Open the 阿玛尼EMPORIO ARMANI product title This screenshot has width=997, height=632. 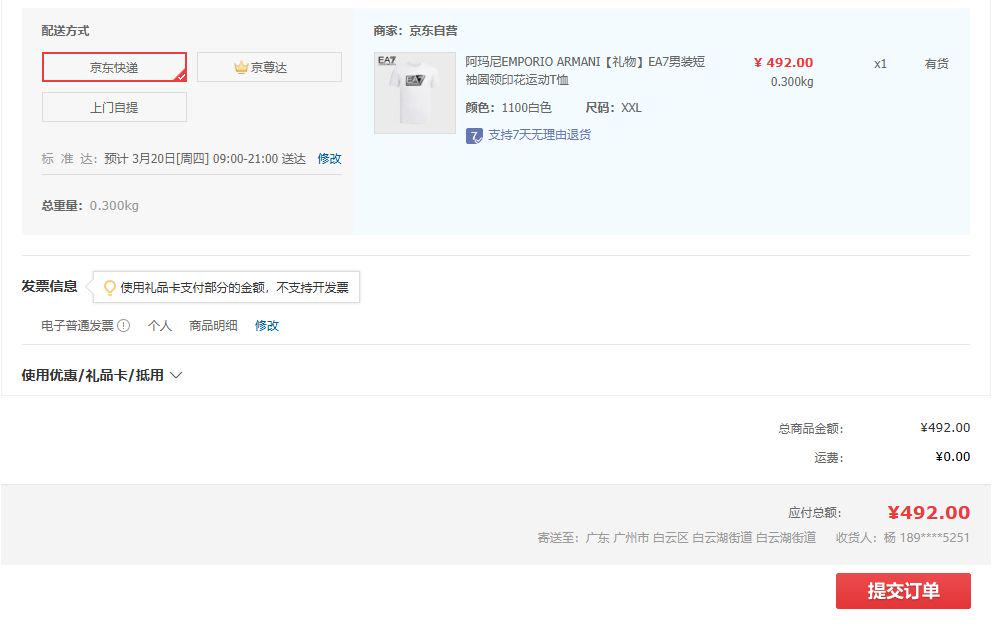click(x=585, y=71)
